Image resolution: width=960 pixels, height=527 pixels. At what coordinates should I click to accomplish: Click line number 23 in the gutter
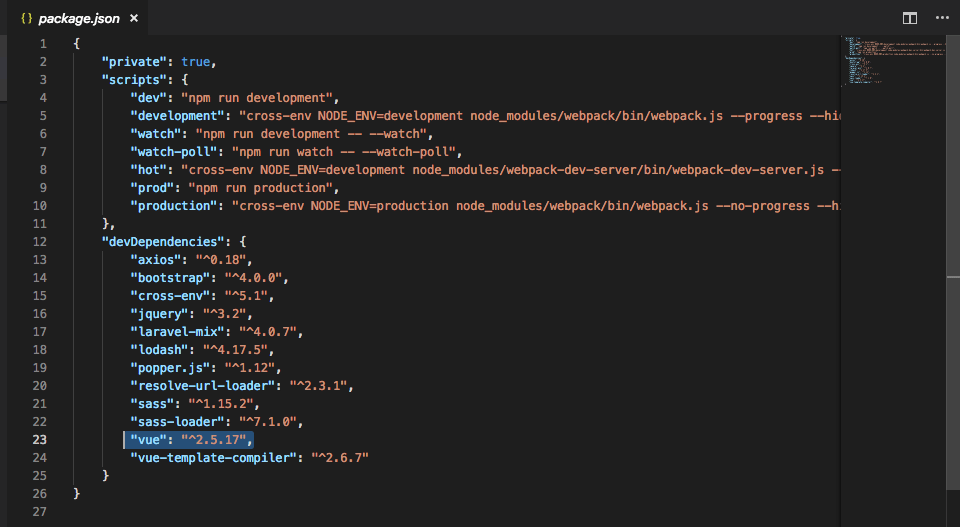(x=40, y=440)
